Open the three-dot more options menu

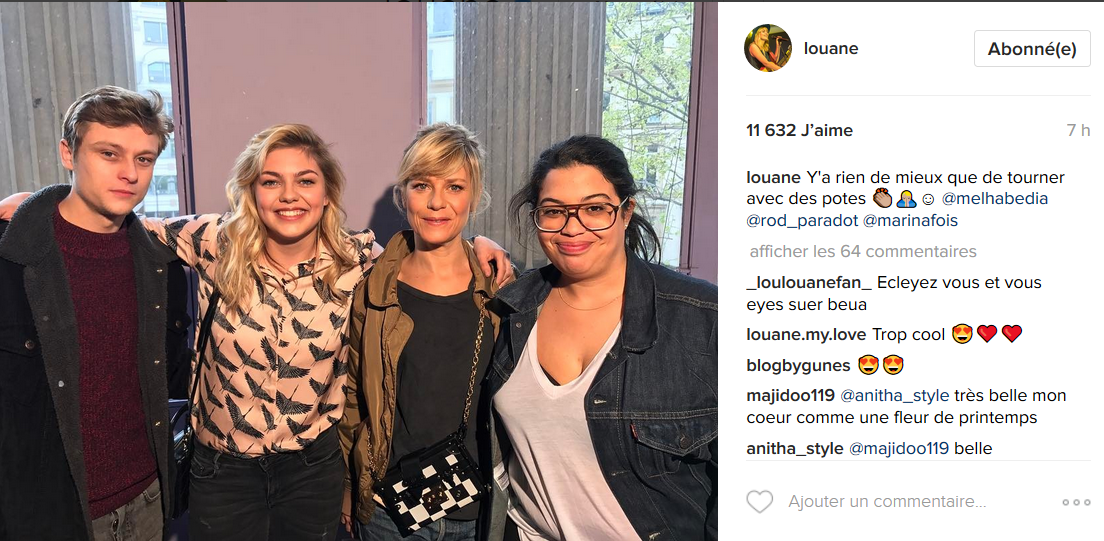[x=1076, y=502]
